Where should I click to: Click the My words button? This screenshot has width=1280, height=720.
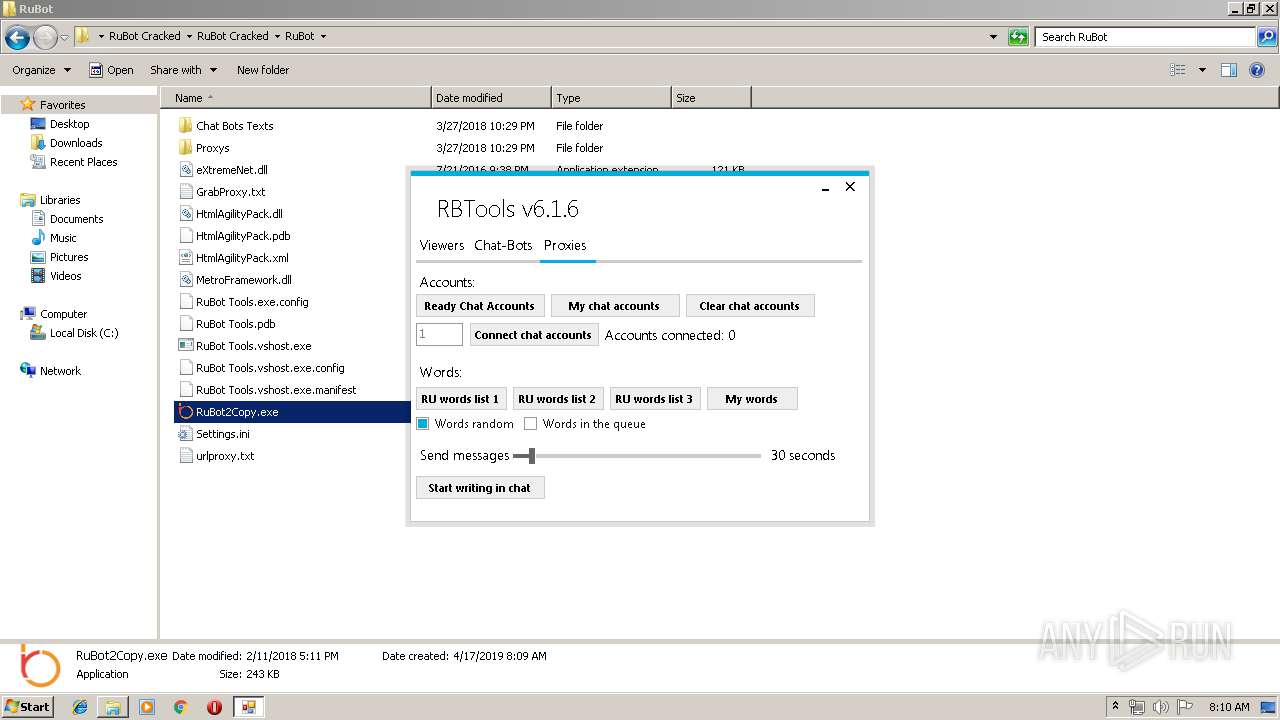(752, 399)
